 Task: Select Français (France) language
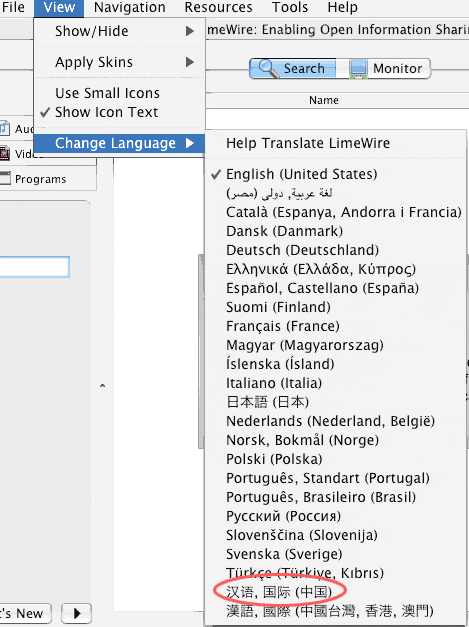pos(335,326)
